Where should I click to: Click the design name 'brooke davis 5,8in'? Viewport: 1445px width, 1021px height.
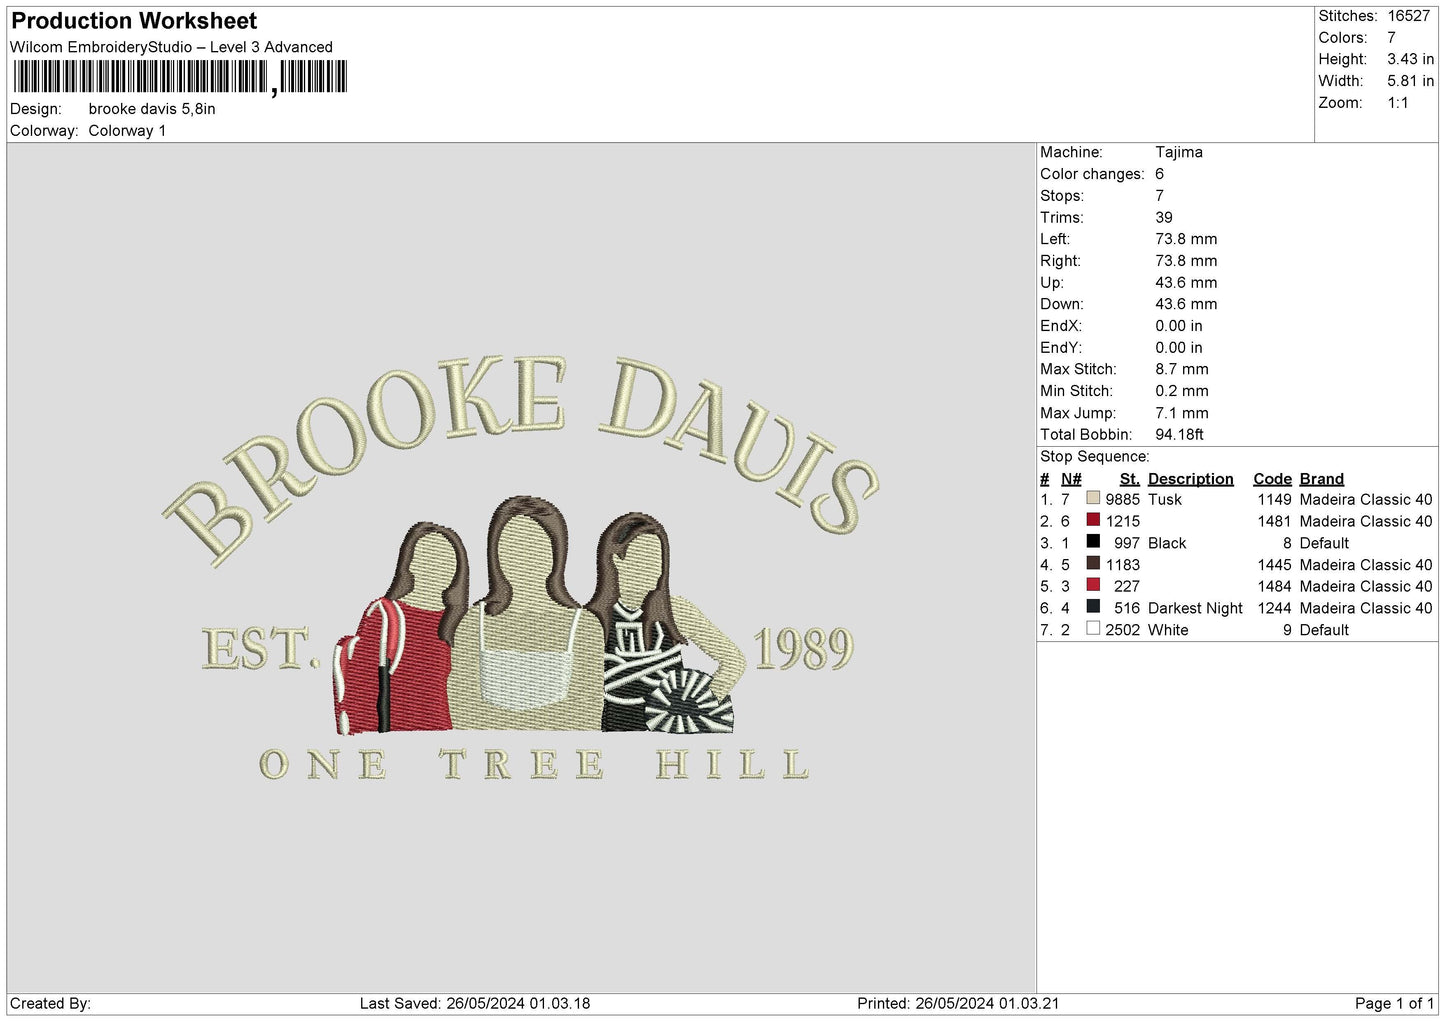click(152, 109)
